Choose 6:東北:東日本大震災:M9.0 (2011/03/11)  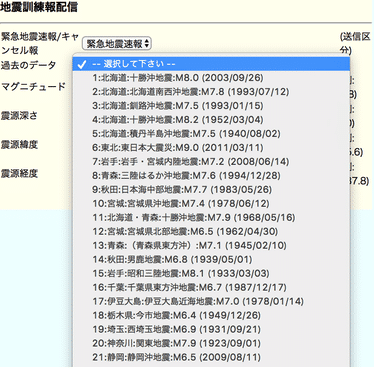(211, 148)
